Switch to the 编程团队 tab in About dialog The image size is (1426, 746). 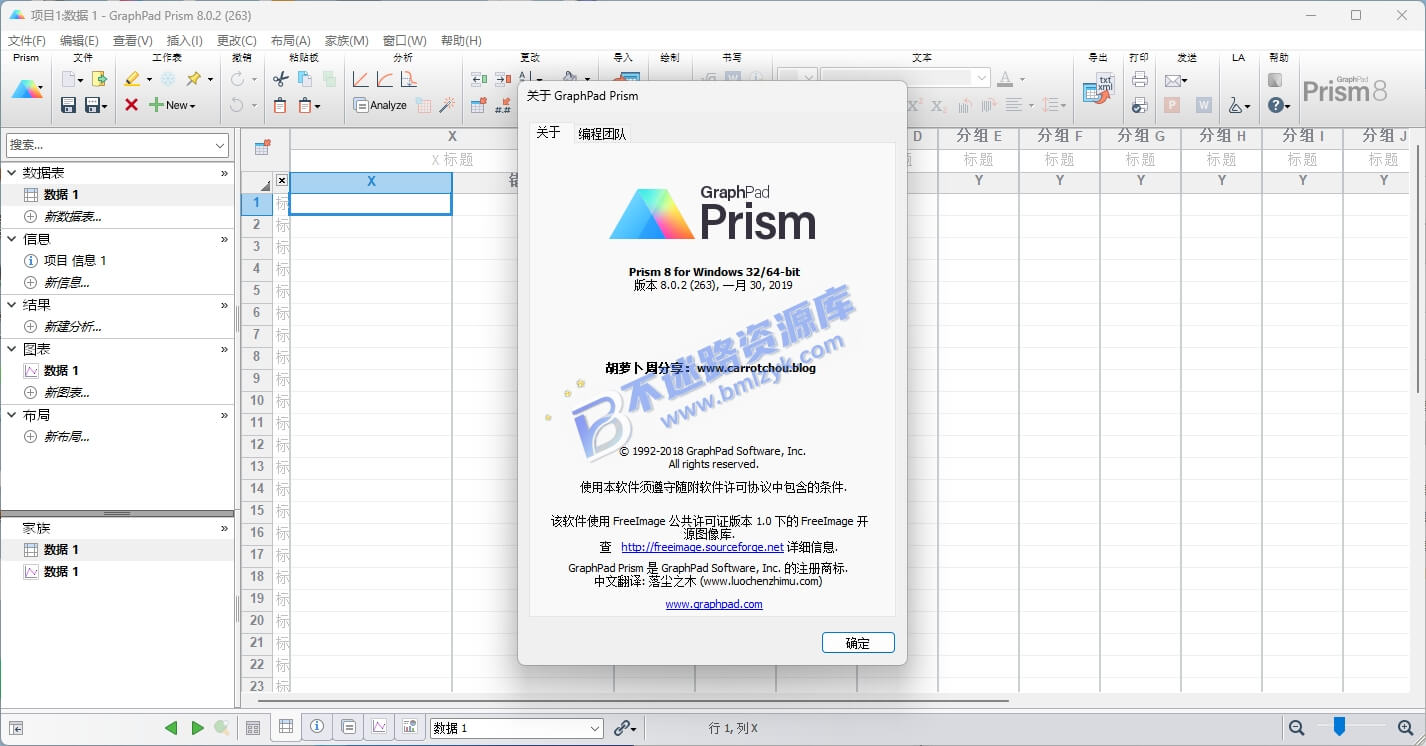pyautogui.click(x=602, y=133)
